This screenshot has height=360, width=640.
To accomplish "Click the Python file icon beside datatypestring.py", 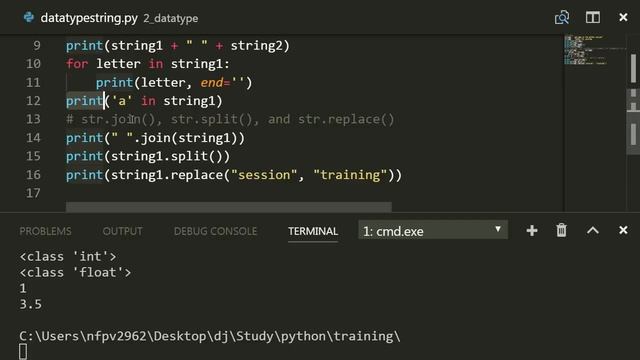I will [29, 18].
